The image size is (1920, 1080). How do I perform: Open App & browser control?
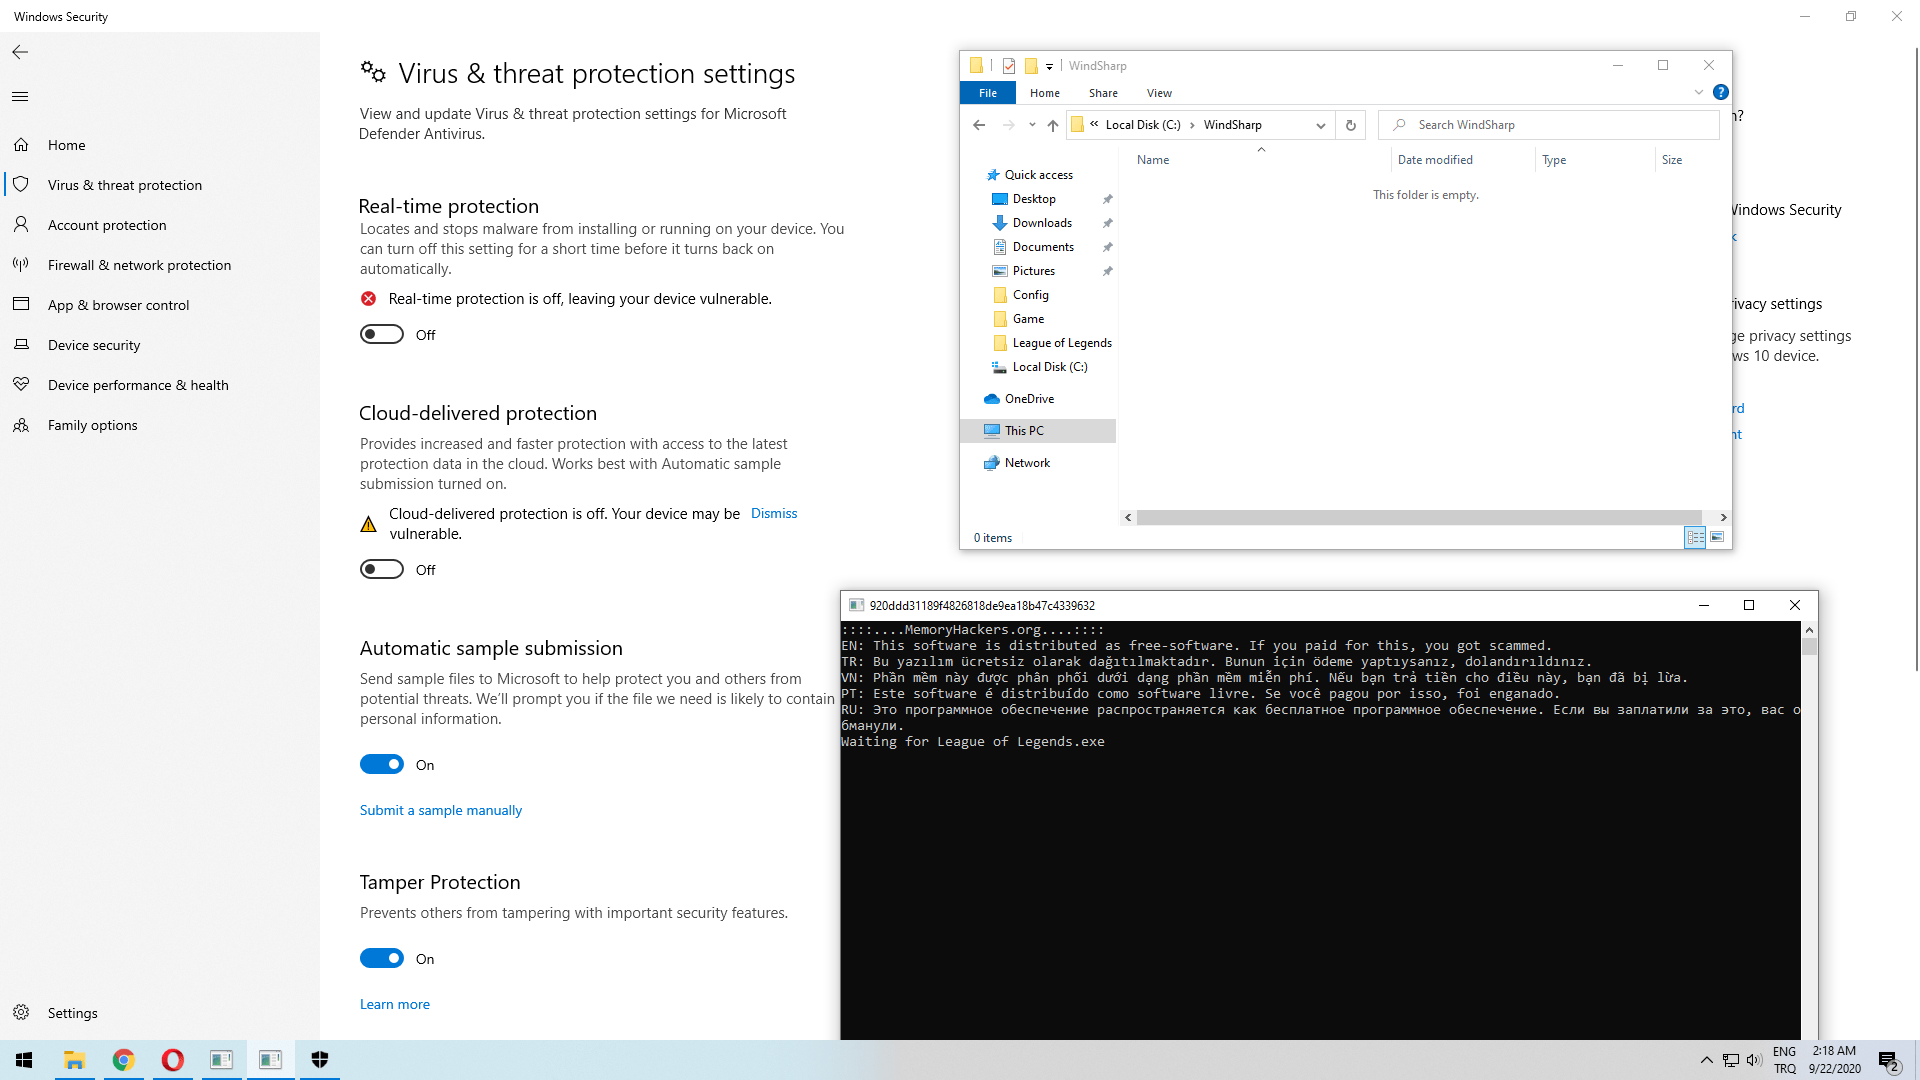point(118,305)
